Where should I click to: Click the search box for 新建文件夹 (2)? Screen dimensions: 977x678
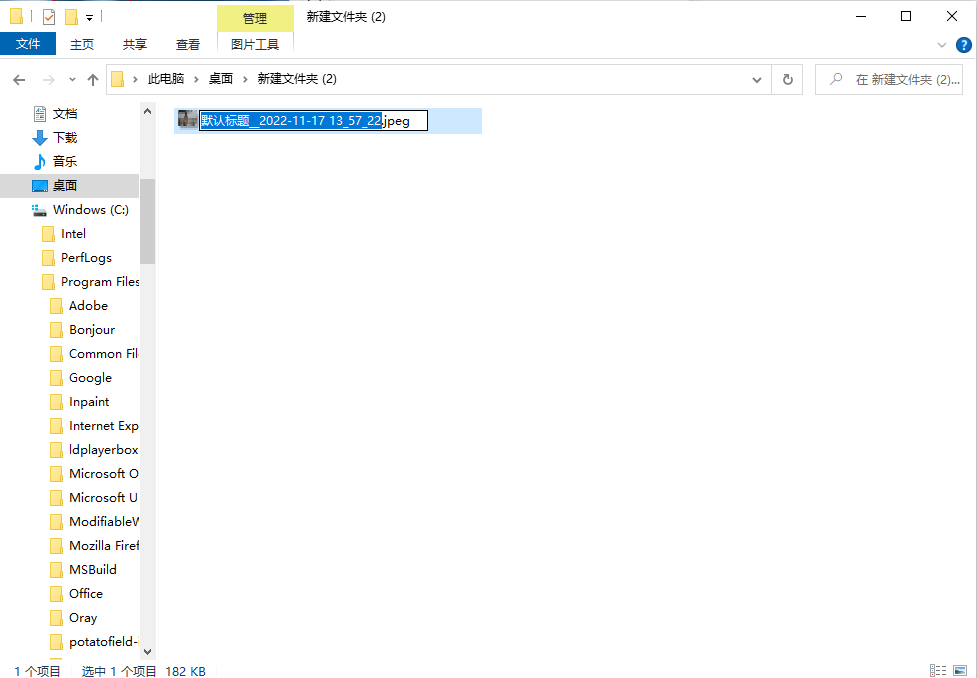889,80
